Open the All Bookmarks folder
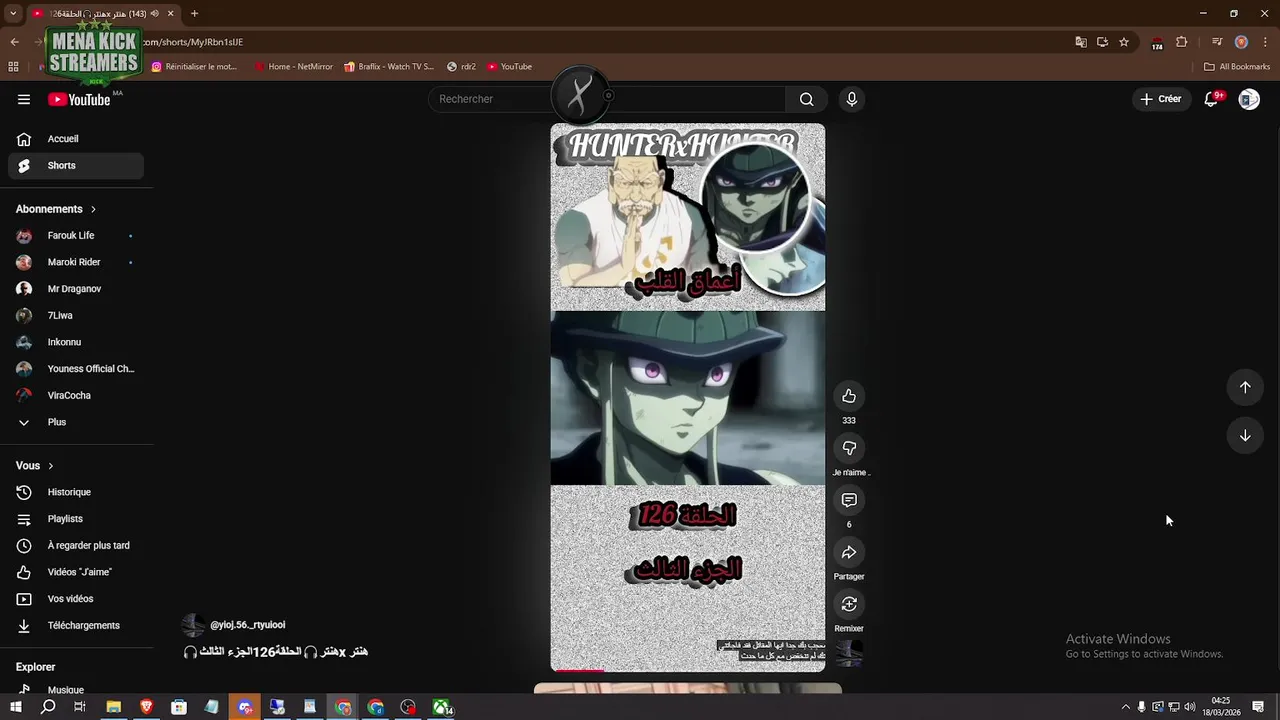This screenshot has height=720, width=1280. click(x=1237, y=67)
